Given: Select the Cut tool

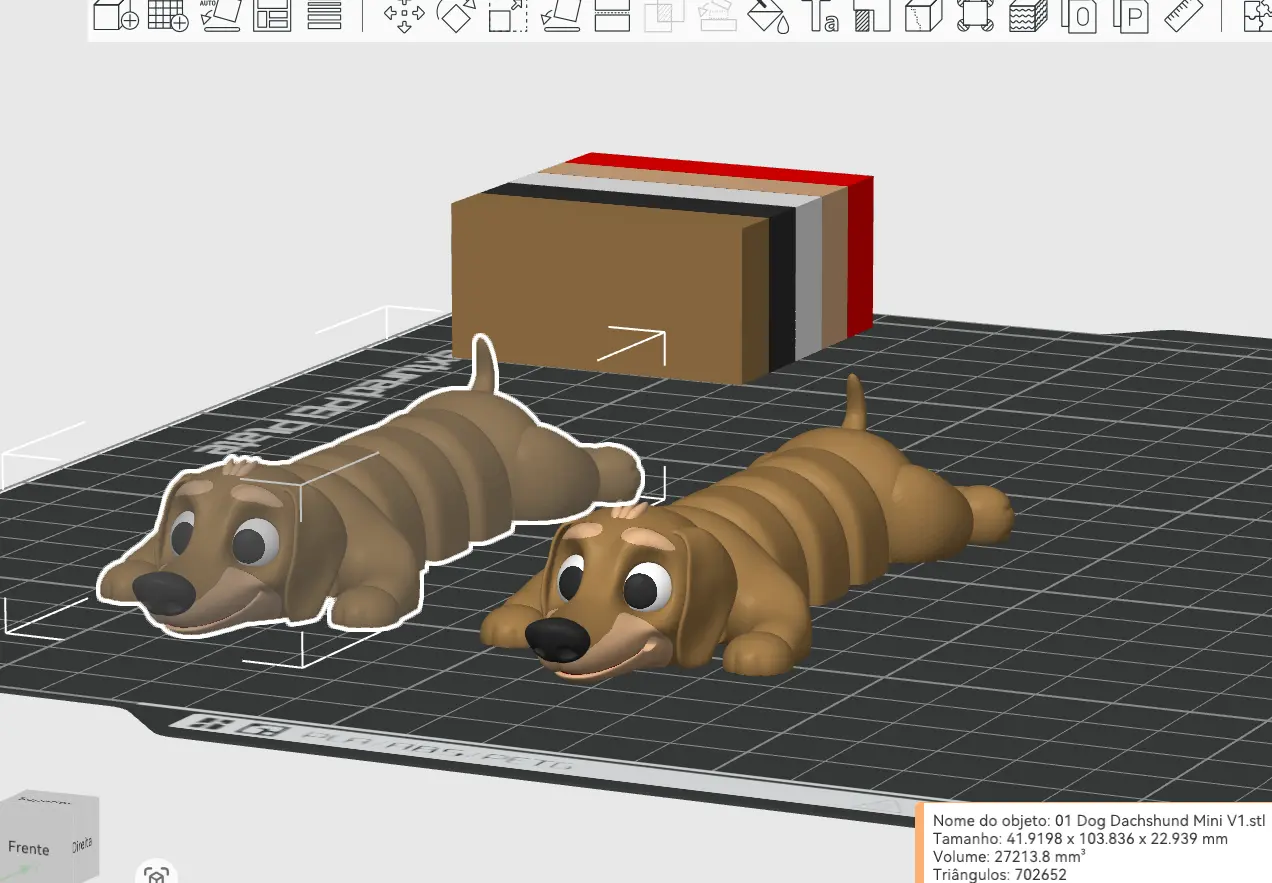Looking at the screenshot, I should click(612, 16).
